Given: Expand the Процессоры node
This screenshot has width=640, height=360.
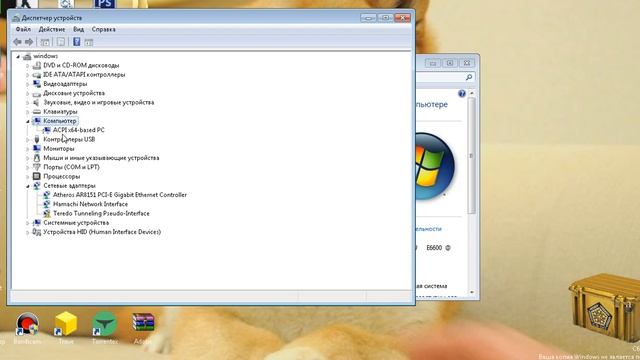Looking at the screenshot, I should point(28,177).
